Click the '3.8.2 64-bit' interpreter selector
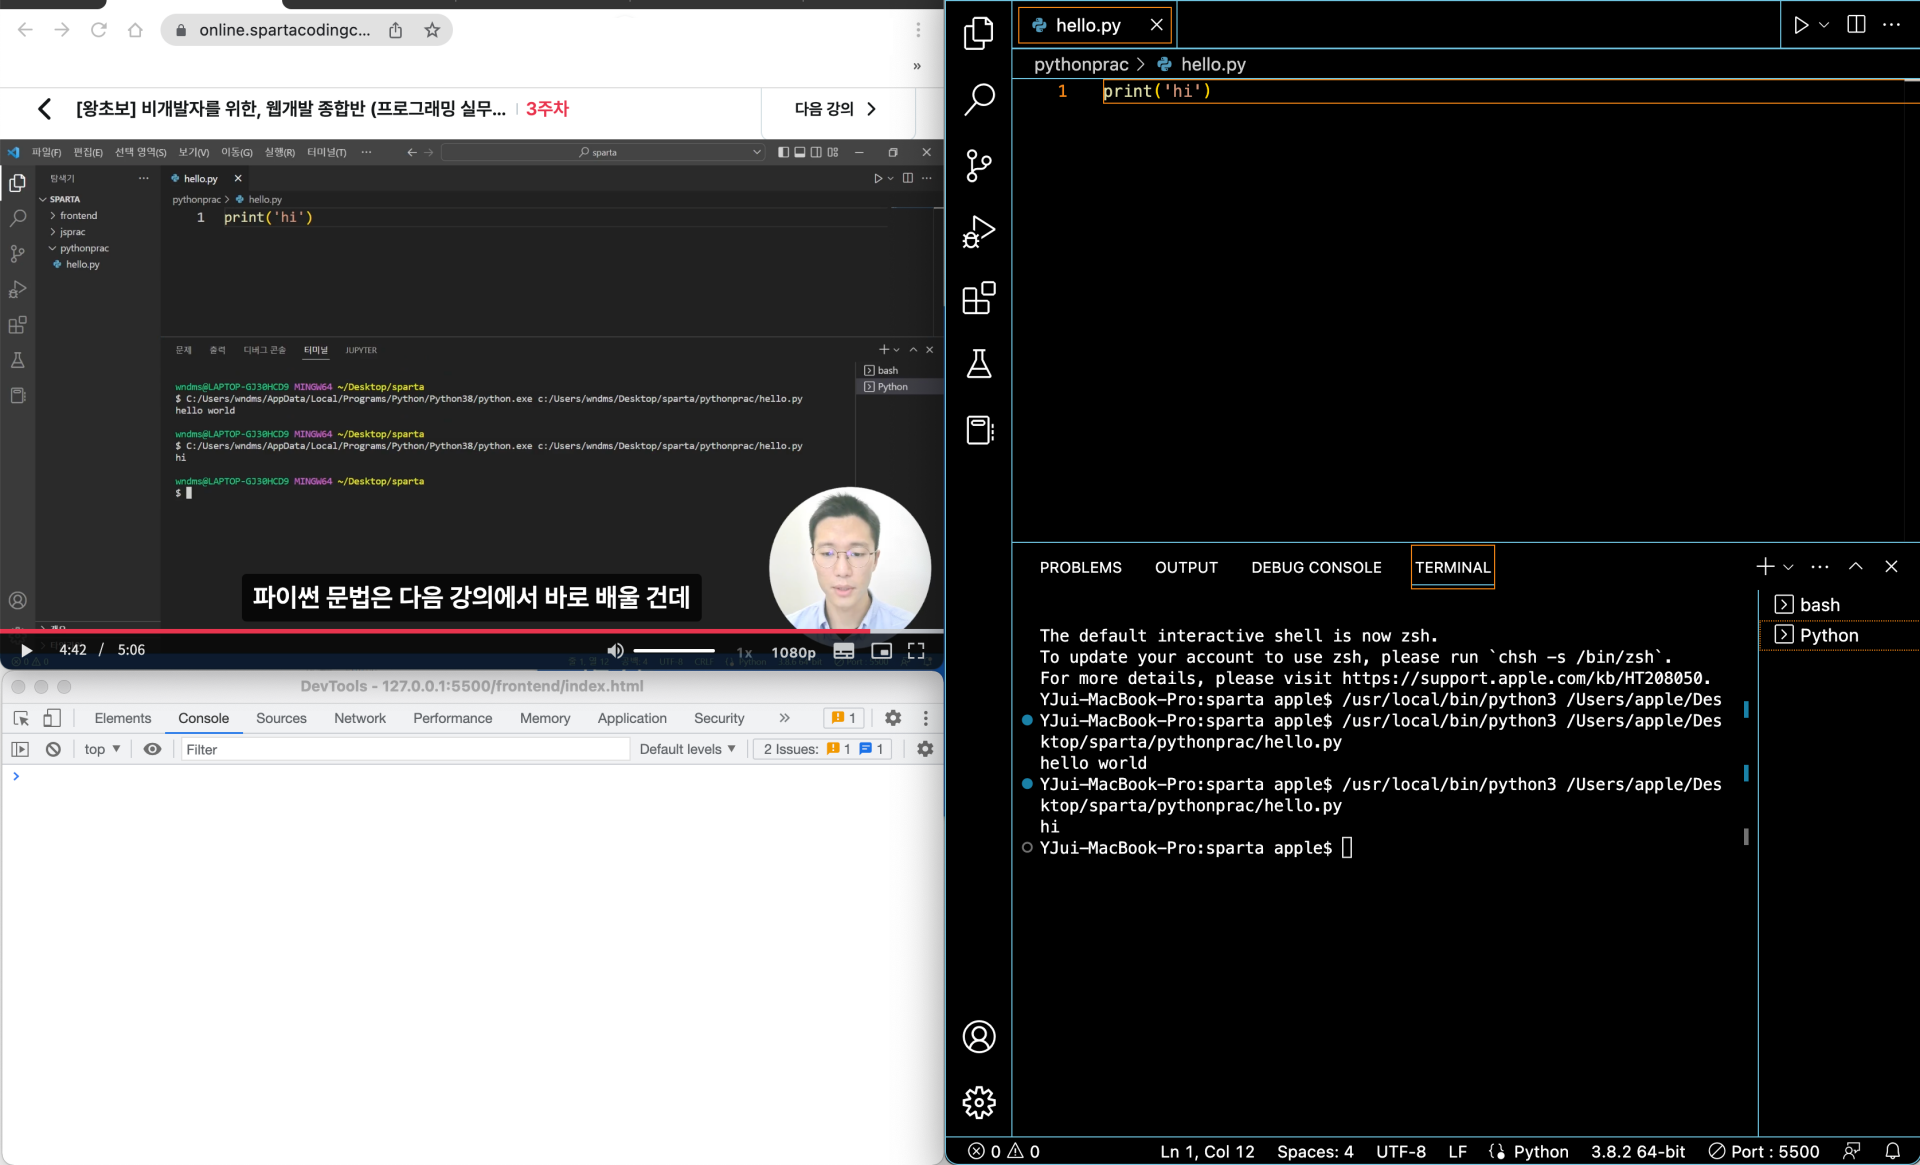Image resolution: width=1920 pixels, height=1165 pixels. point(1638,1151)
